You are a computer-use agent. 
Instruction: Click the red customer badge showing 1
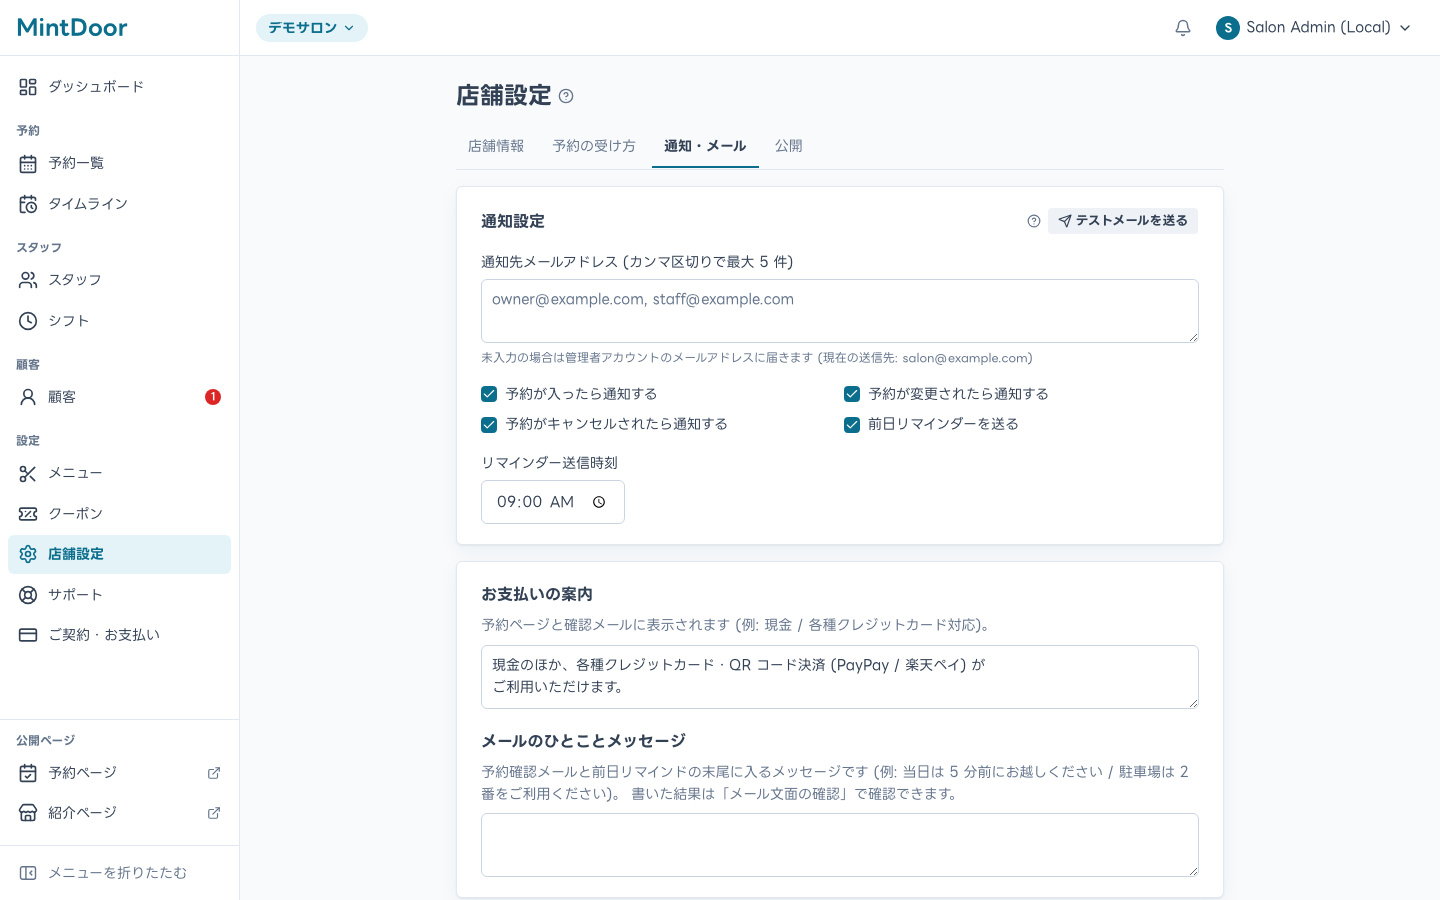pyautogui.click(x=213, y=397)
